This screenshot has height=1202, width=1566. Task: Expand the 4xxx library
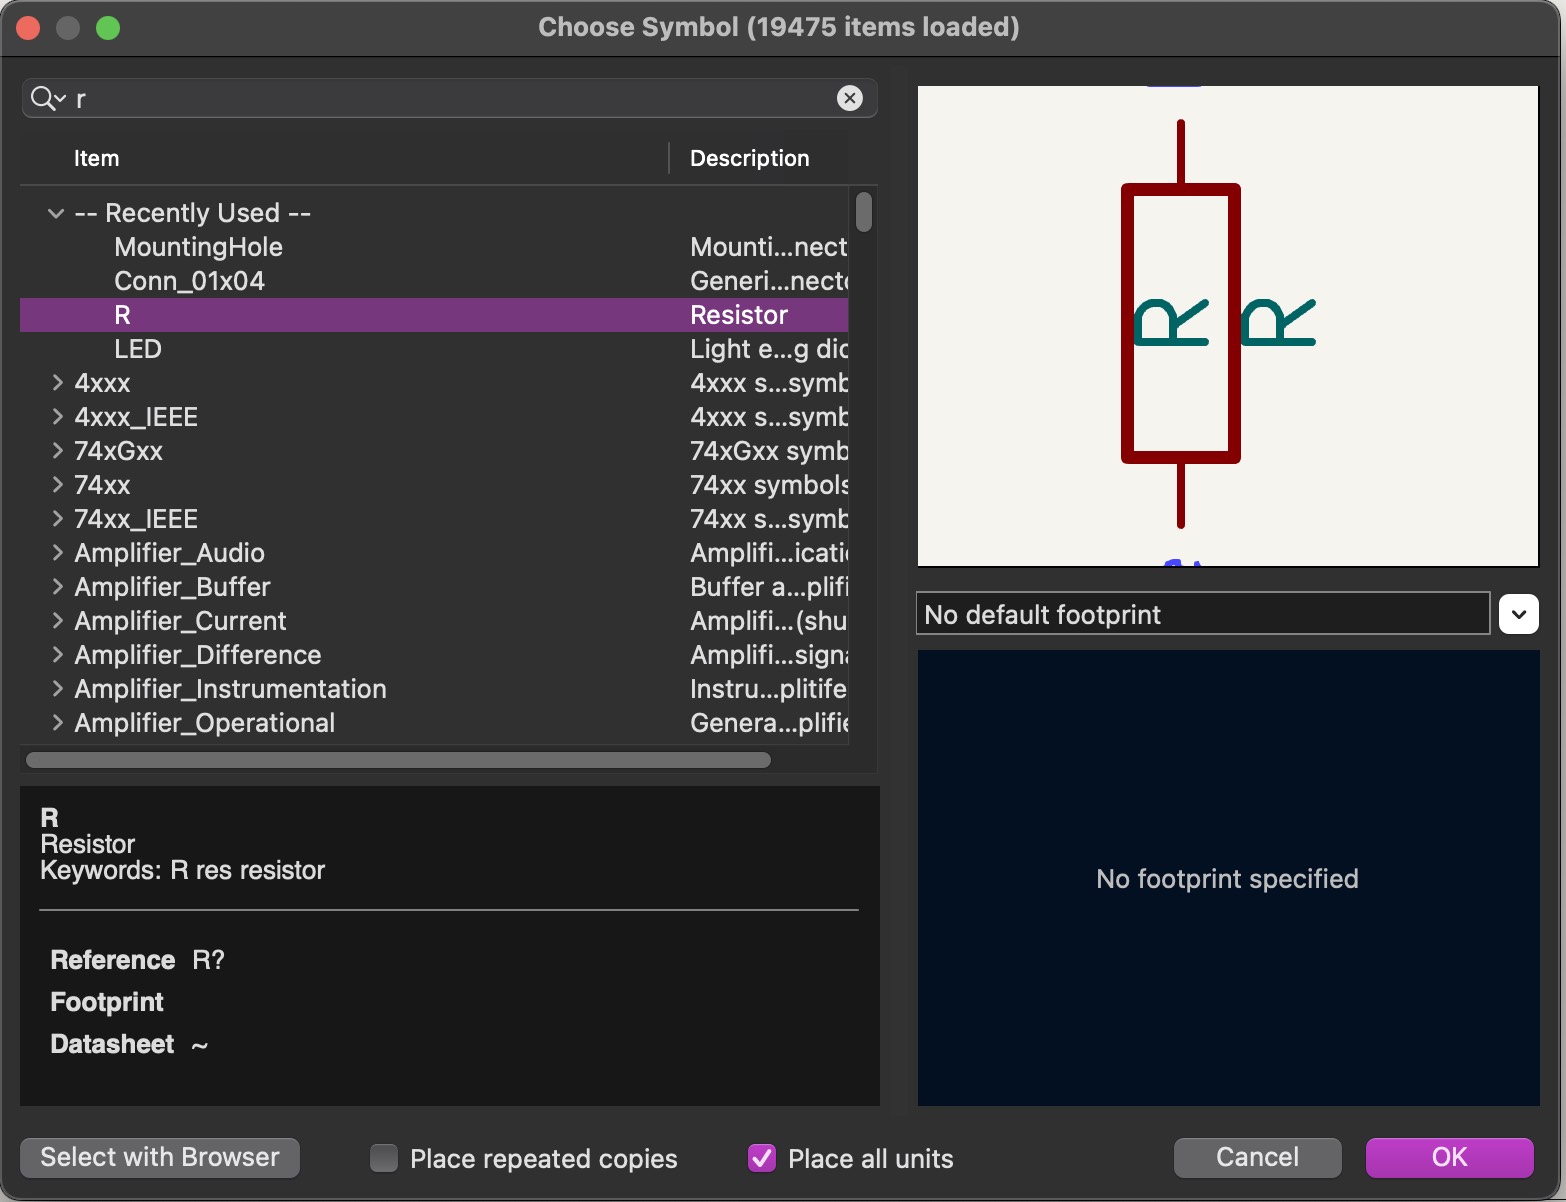(57, 383)
